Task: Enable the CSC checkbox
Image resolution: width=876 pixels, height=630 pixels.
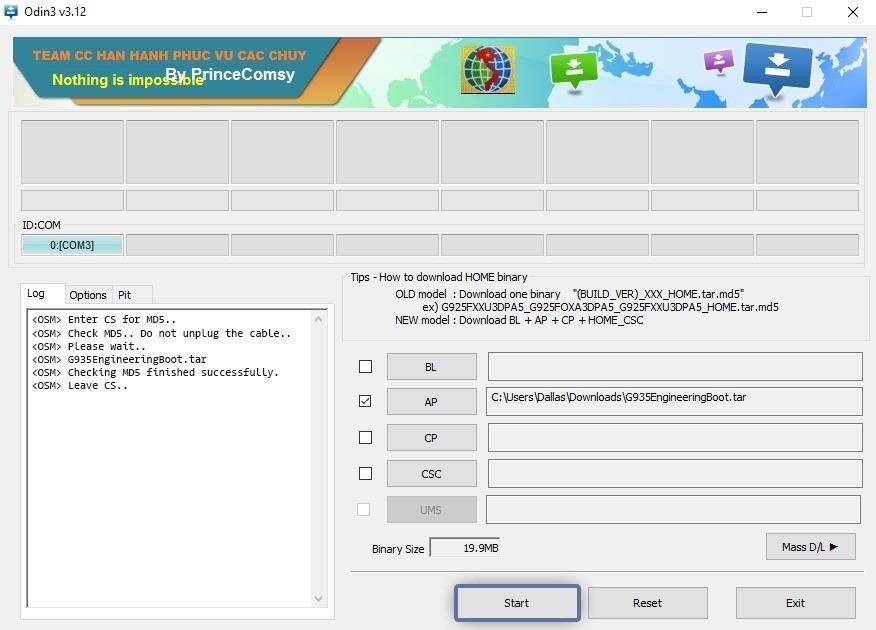Action: [365, 474]
